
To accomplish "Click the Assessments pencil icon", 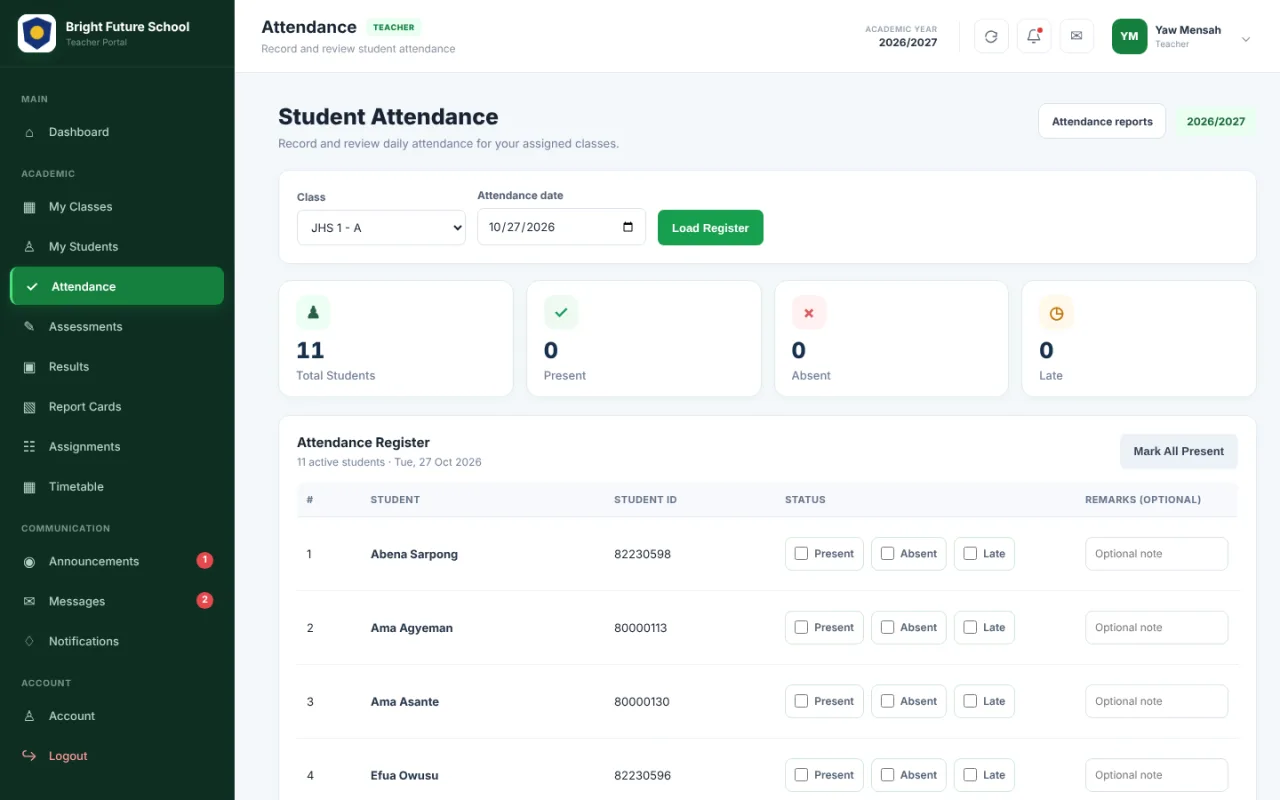I will click(x=29, y=327).
